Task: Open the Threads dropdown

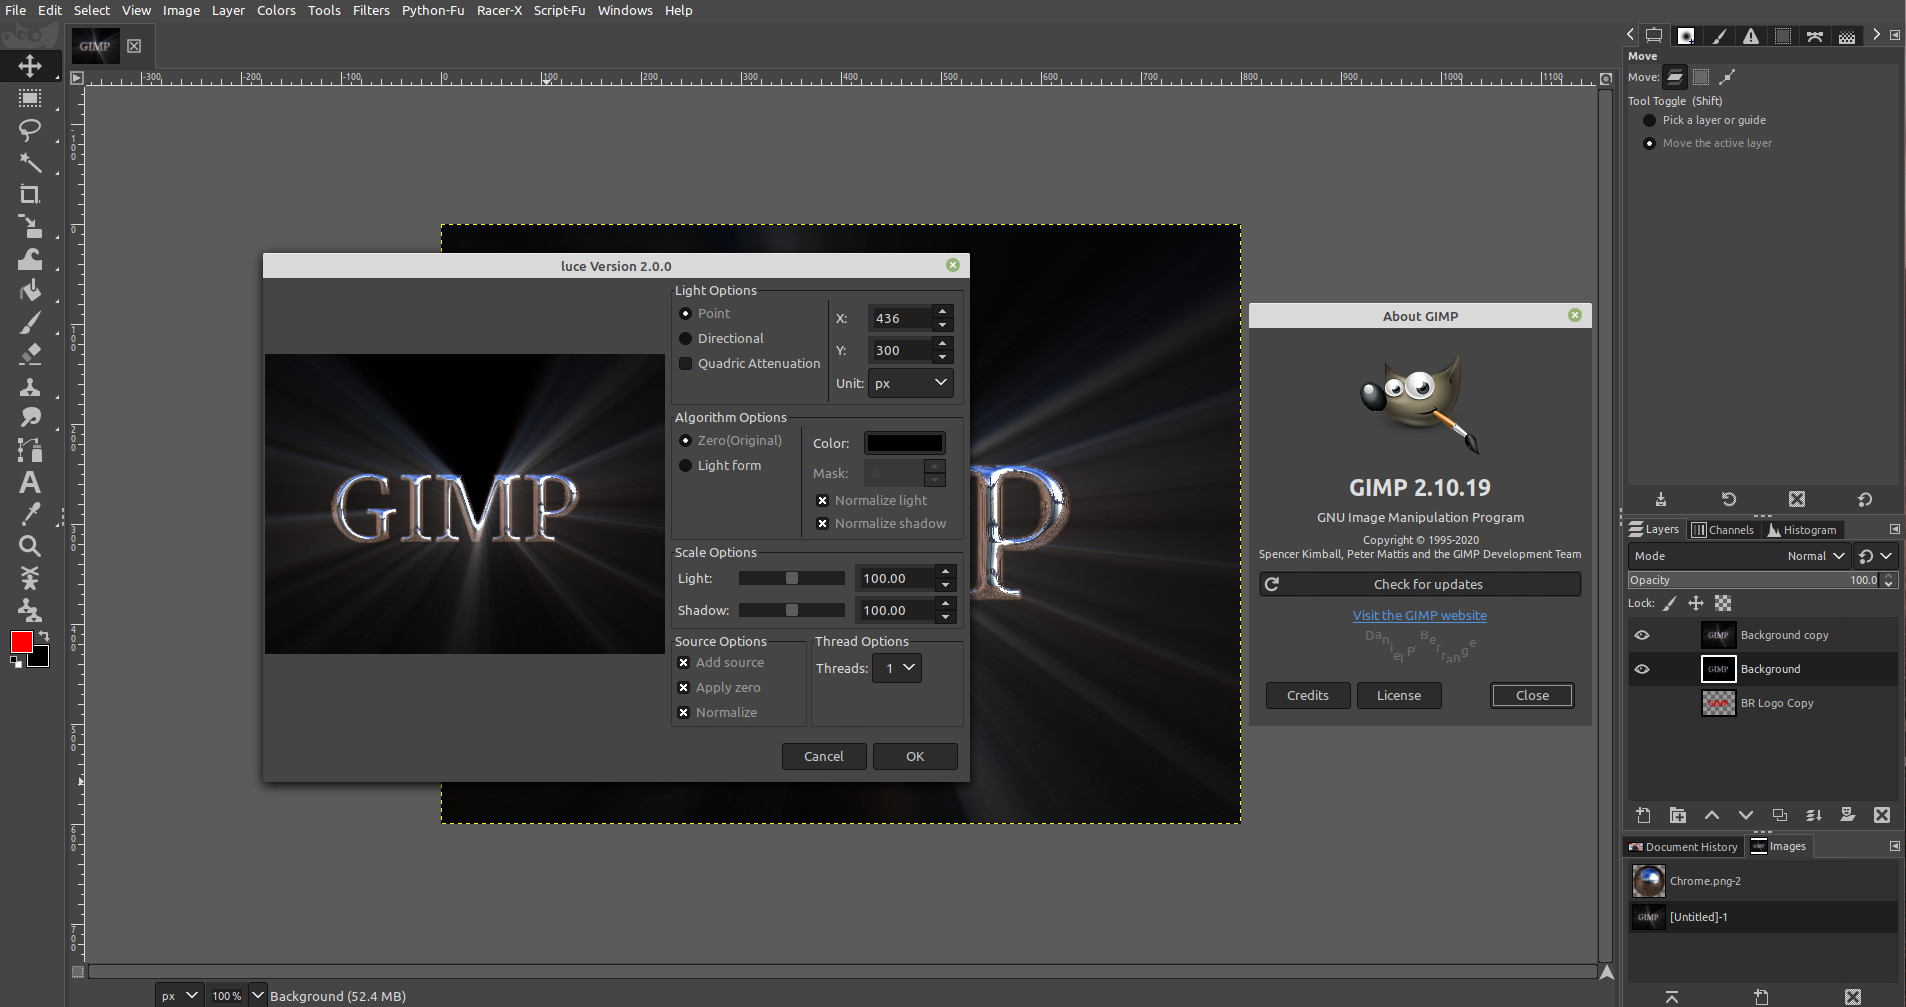Action: point(897,668)
